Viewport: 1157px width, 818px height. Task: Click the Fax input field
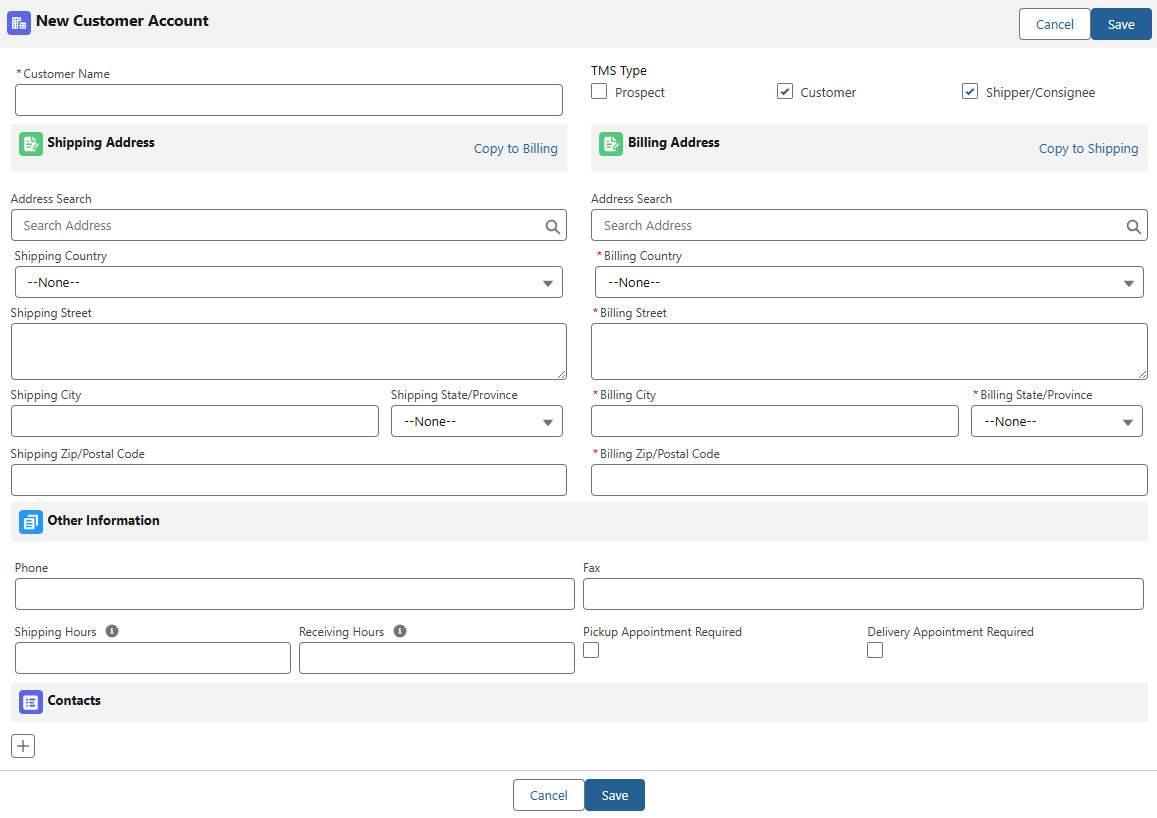pyautogui.click(x=863, y=594)
